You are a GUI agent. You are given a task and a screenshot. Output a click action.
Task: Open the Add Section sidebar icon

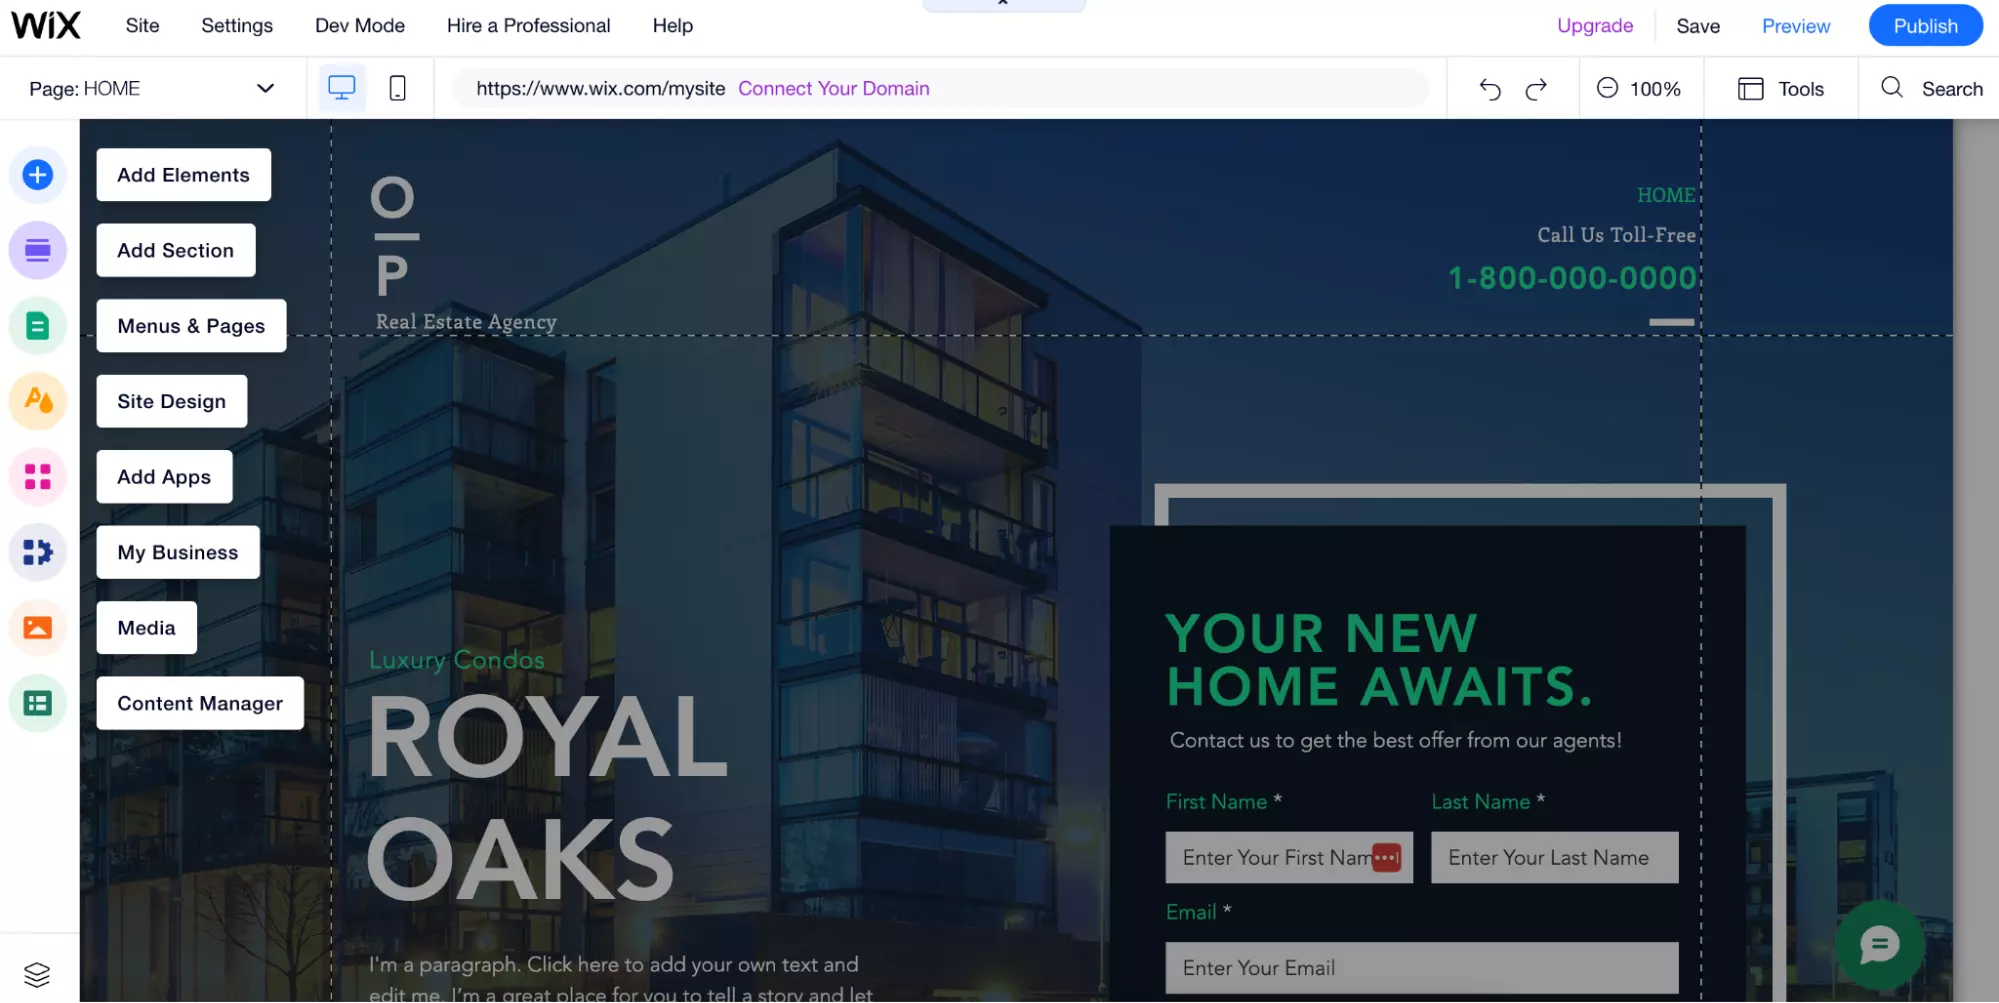pos(38,250)
